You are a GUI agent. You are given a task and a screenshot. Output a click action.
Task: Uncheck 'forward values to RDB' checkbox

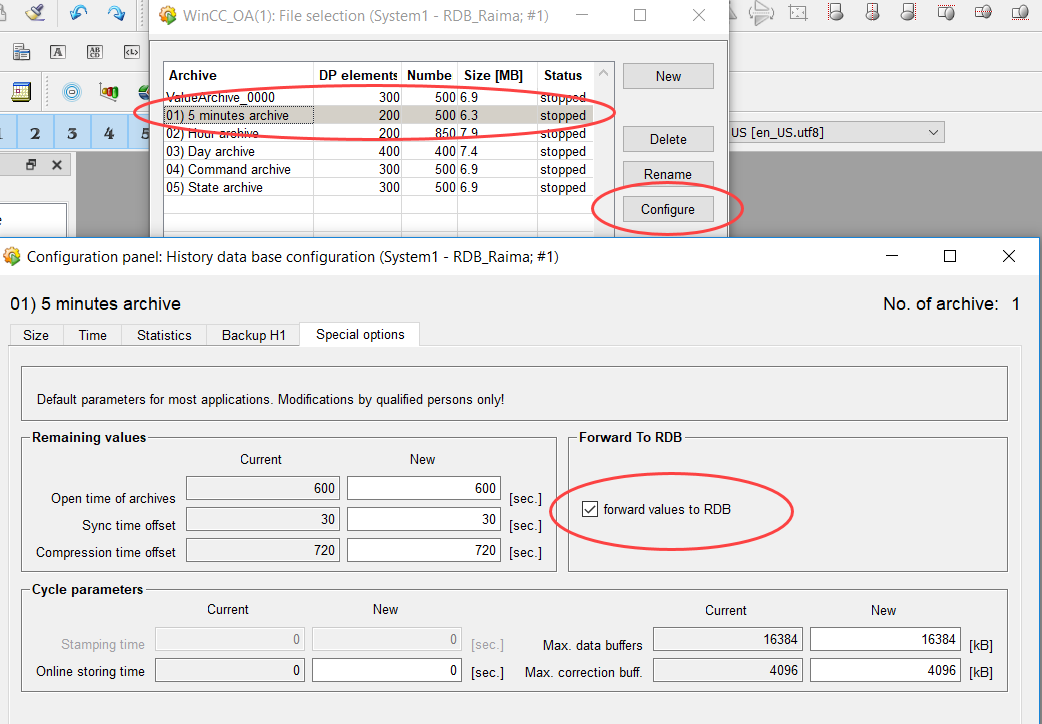coord(590,510)
